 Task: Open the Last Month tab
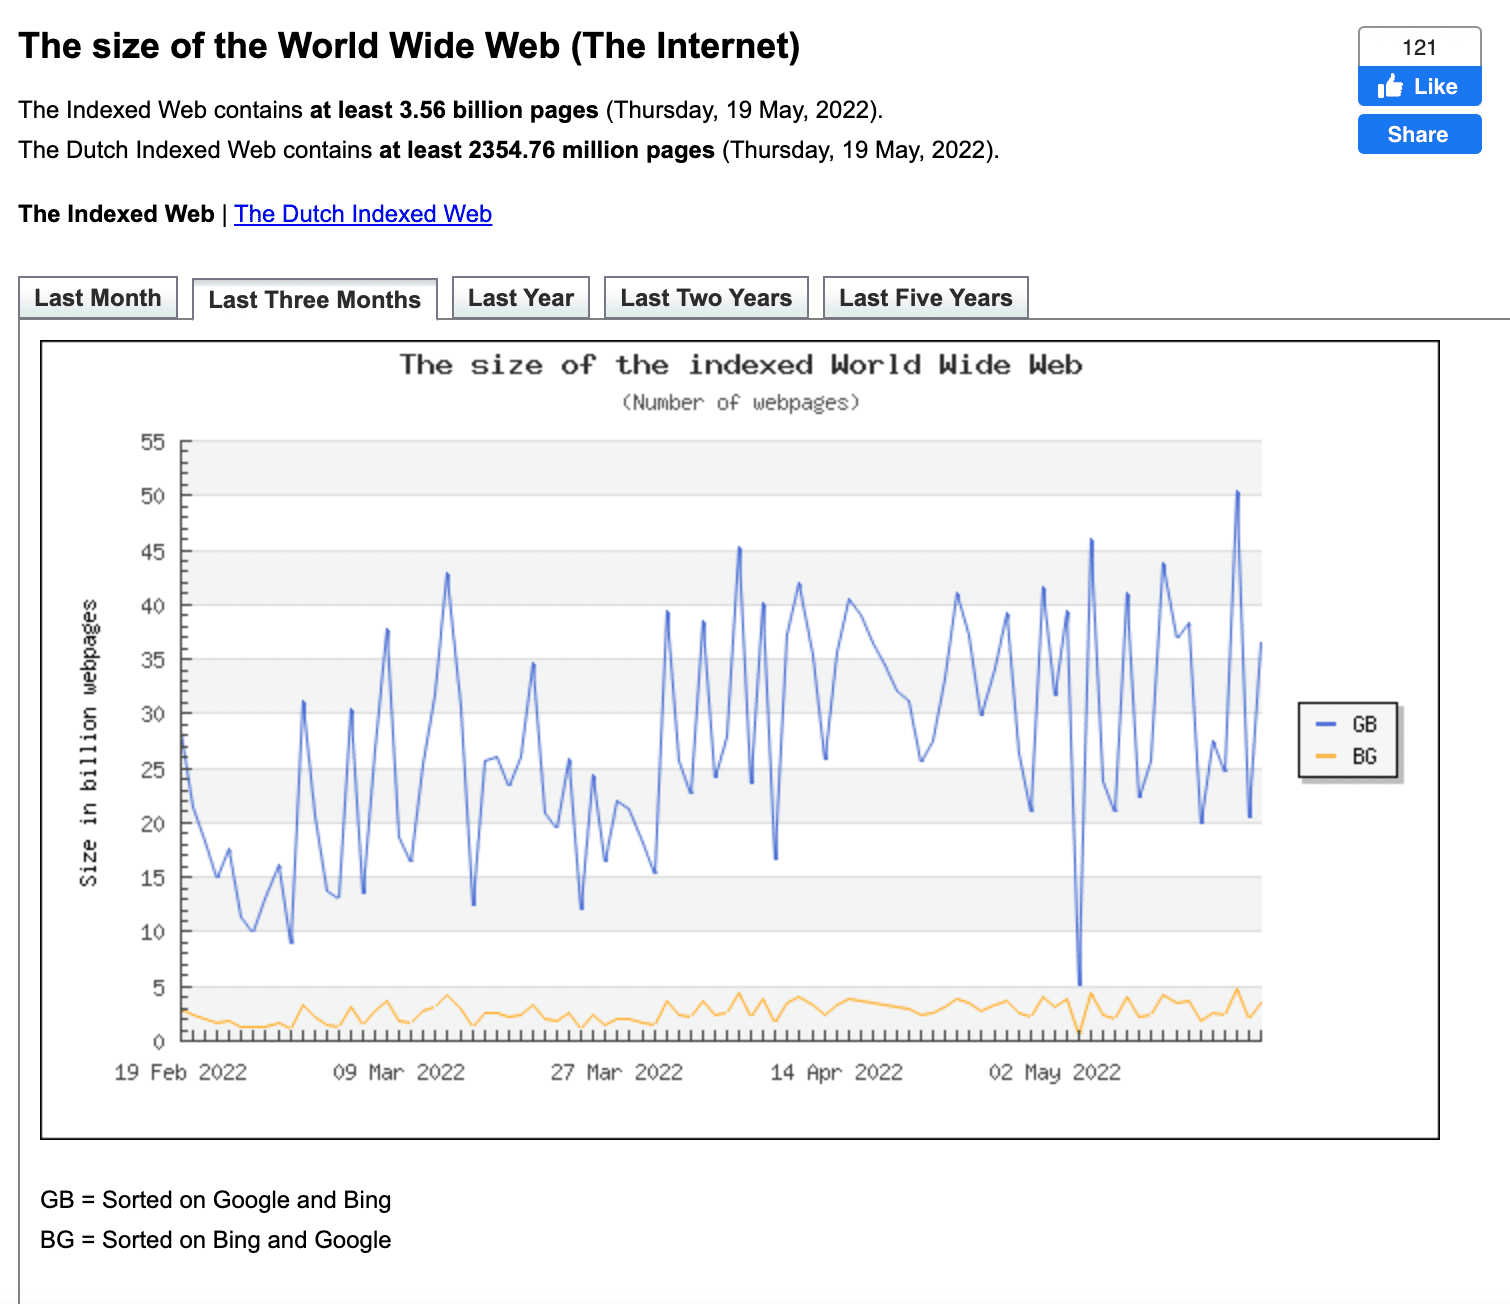(x=98, y=298)
